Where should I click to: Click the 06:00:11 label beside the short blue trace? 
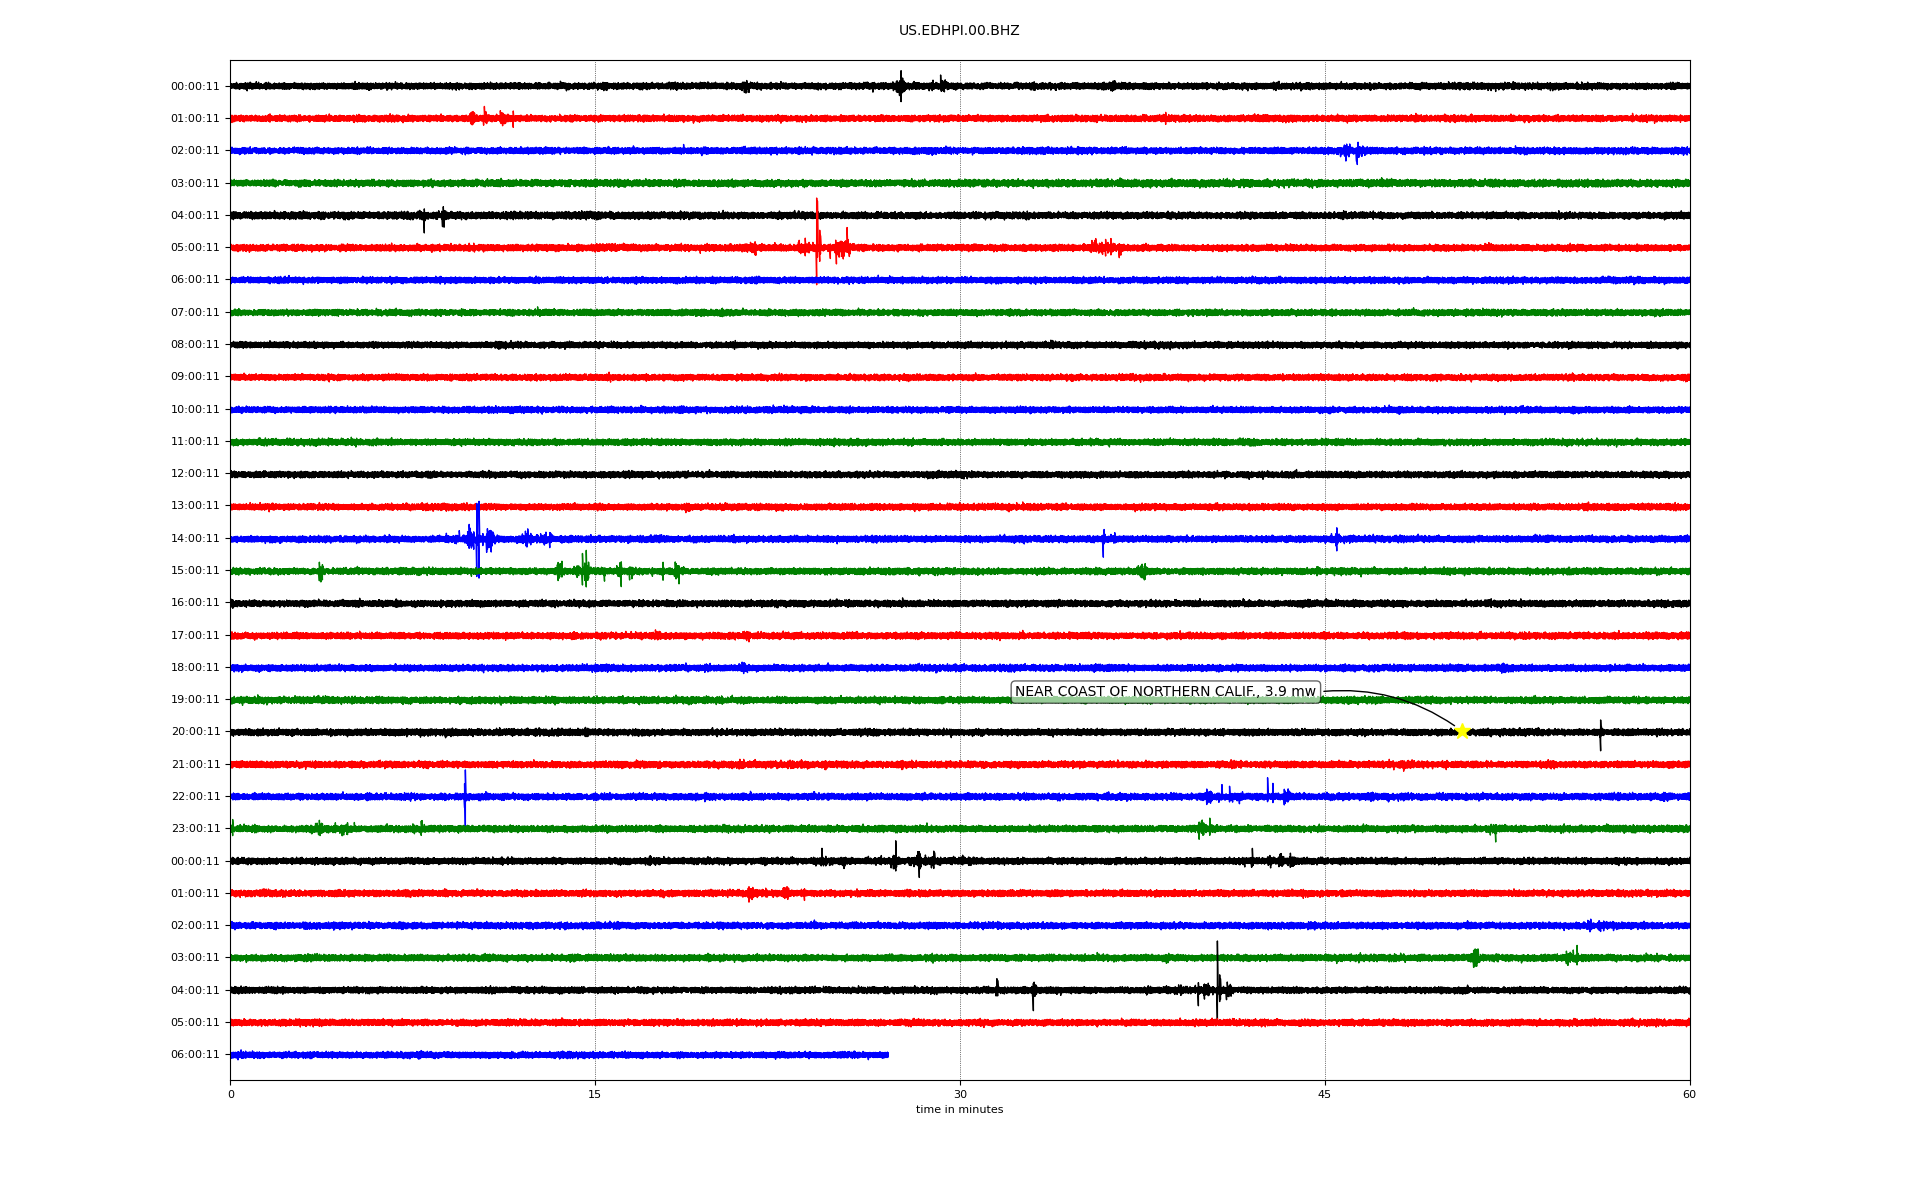(195, 1055)
